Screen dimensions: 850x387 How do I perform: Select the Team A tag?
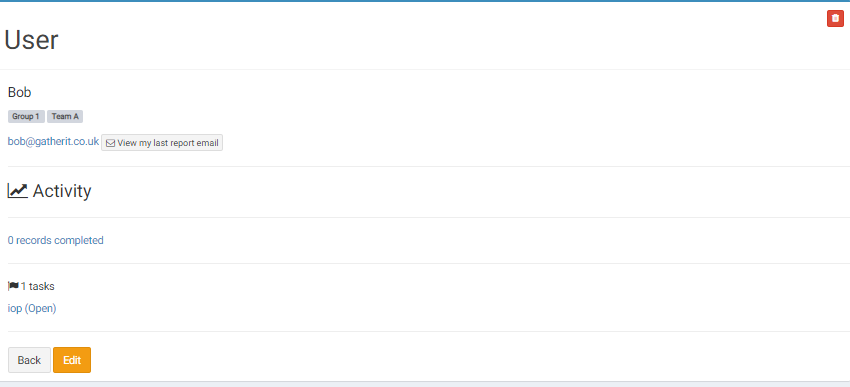click(65, 117)
